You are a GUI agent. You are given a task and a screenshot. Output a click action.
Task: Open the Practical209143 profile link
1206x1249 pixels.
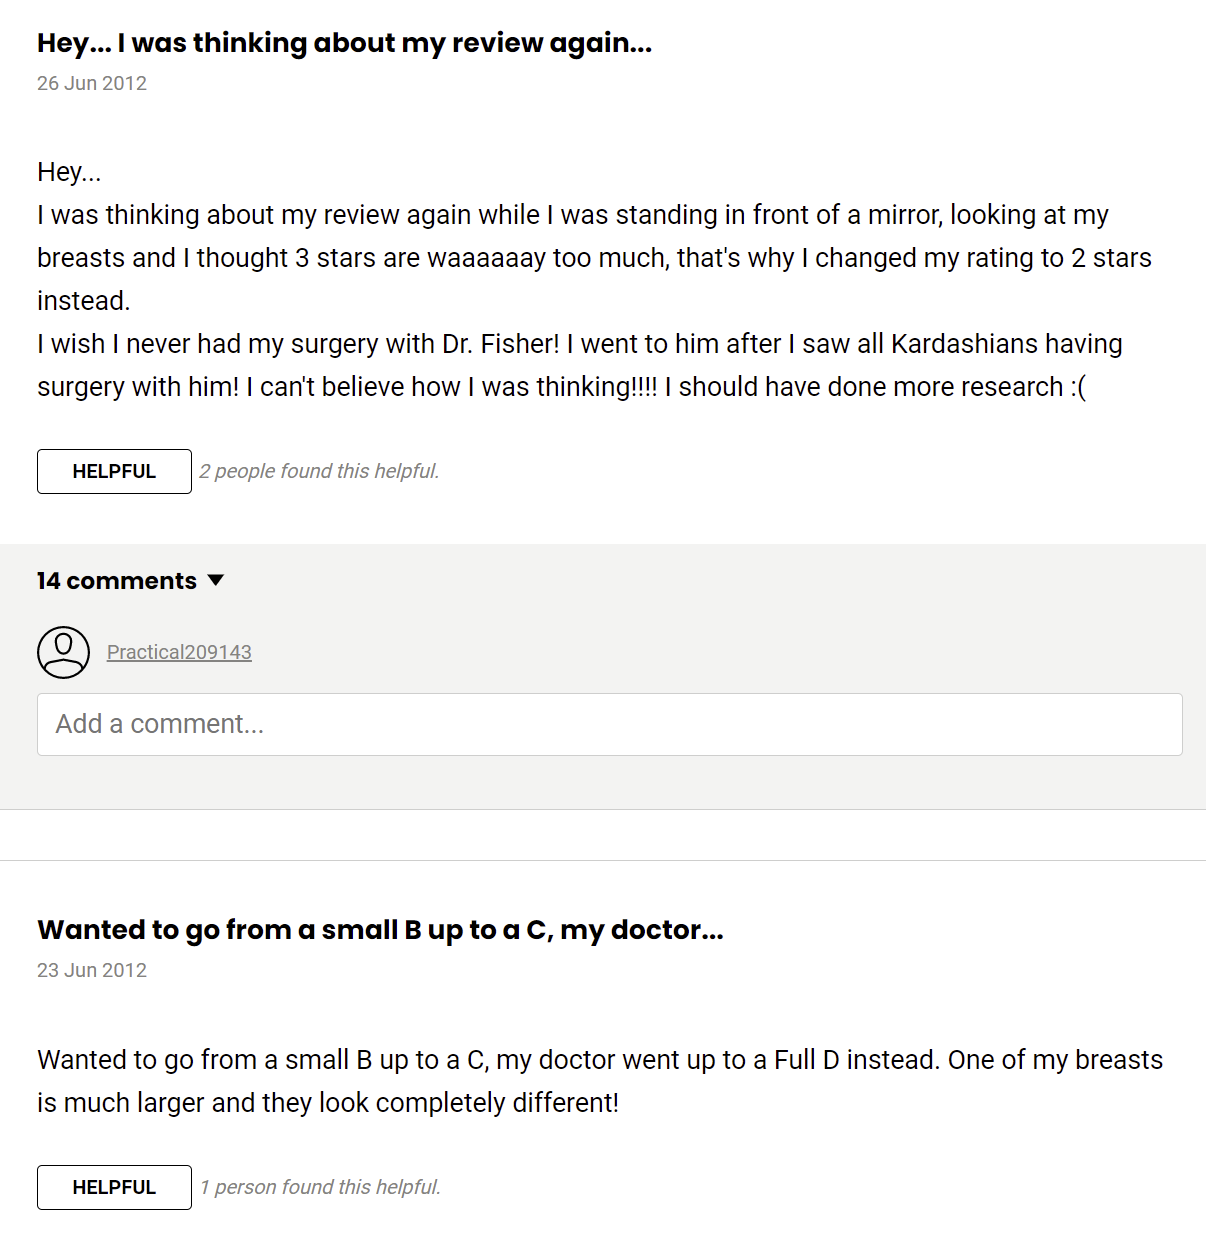click(x=179, y=652)
